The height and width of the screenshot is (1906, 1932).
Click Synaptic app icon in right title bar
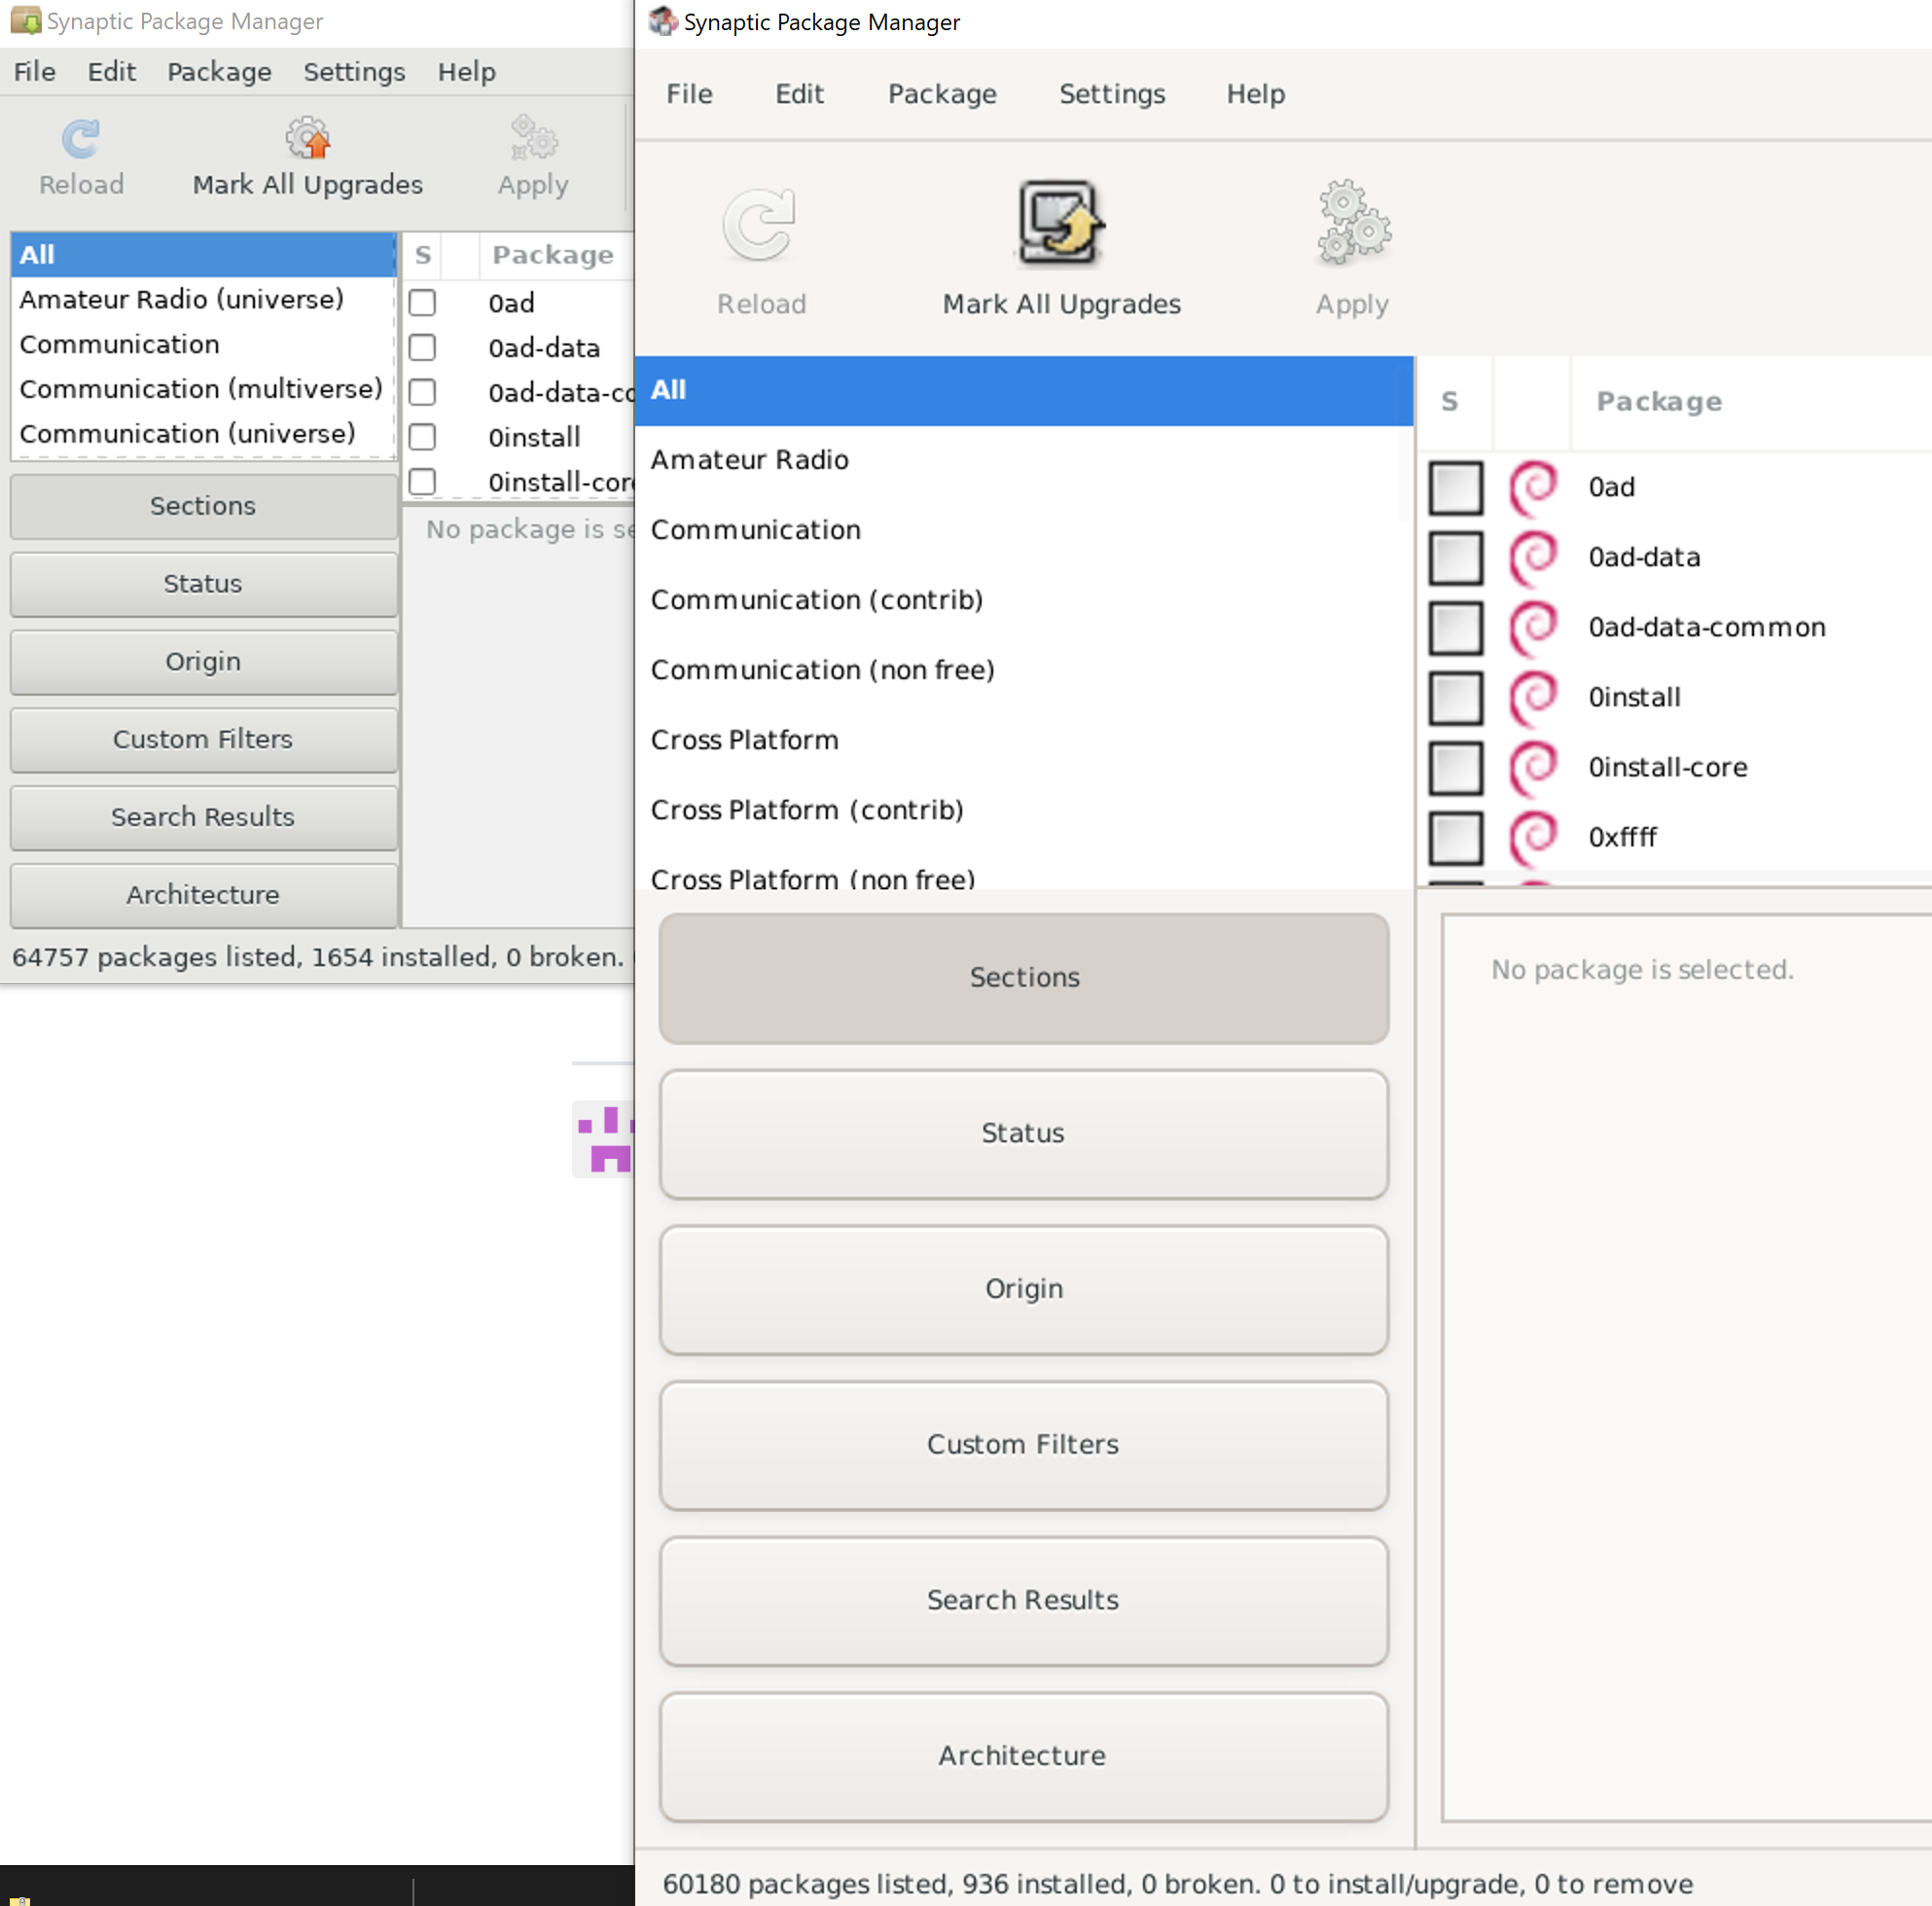pyautogui.click(x=662, y=21)
